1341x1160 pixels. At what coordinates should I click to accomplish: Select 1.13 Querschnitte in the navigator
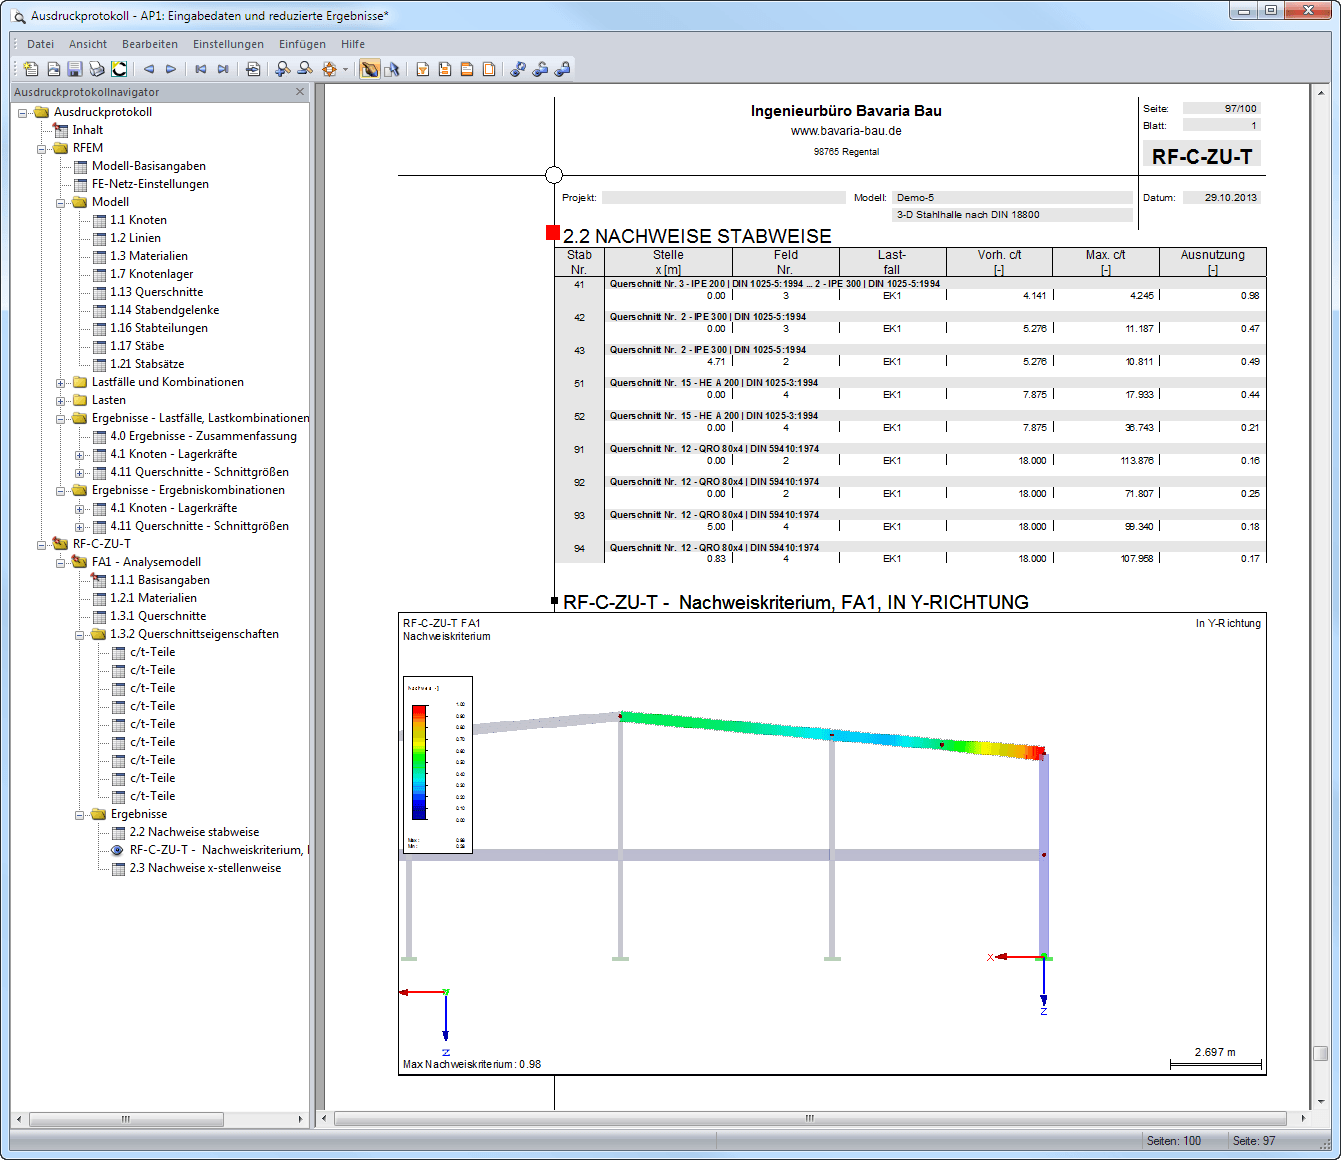(x=156, y=292)
